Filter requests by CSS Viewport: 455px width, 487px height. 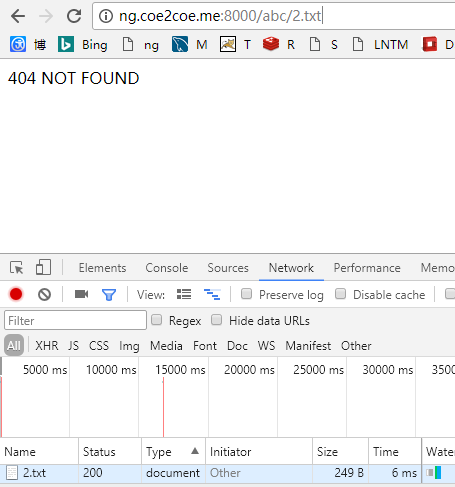pos(99,346)
